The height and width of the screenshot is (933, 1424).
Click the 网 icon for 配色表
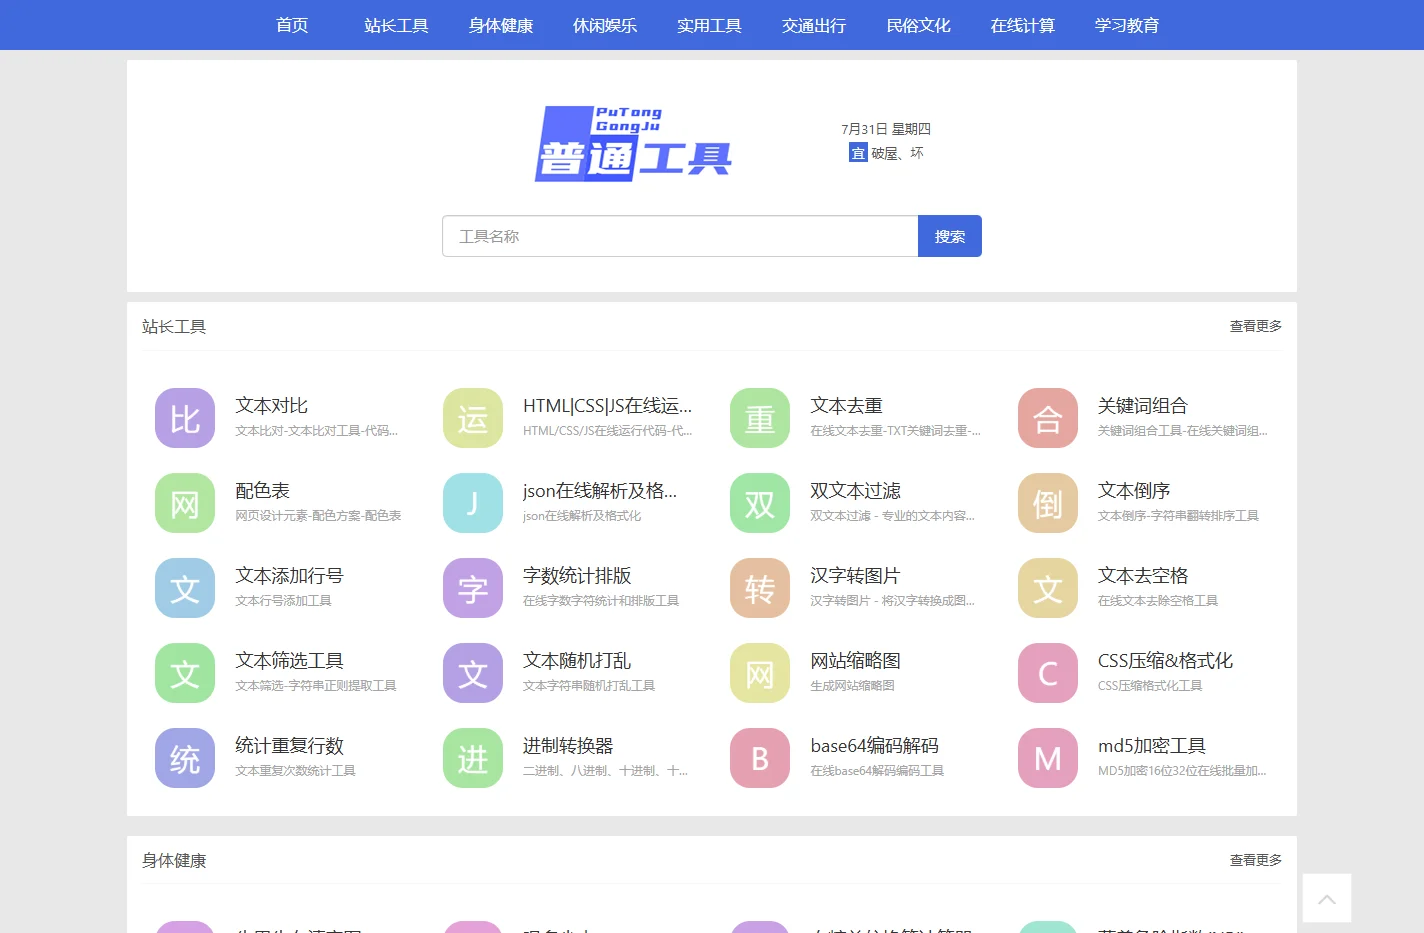pos(185,503)
